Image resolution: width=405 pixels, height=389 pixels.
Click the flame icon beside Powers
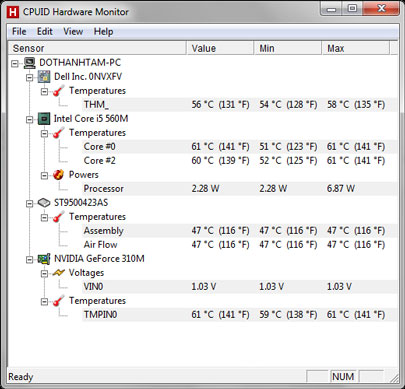point(59,175)
